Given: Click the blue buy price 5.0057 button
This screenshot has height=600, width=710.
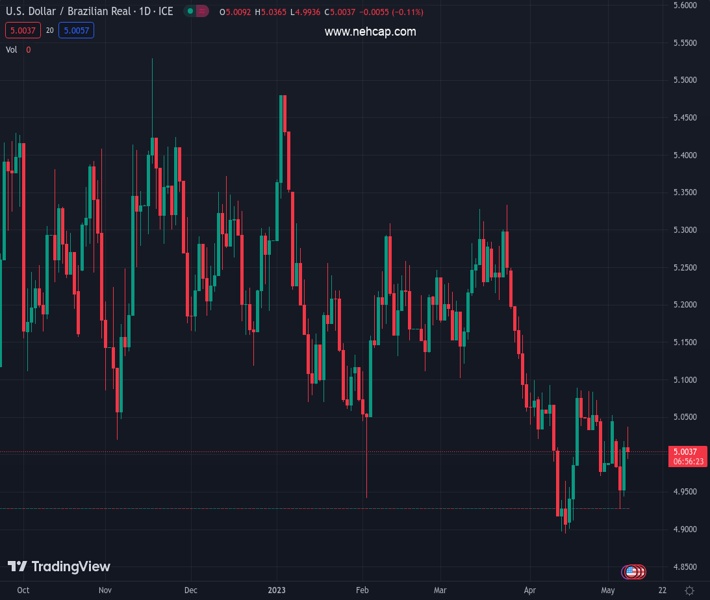Looking at the screenshot, I should point(76,30).
